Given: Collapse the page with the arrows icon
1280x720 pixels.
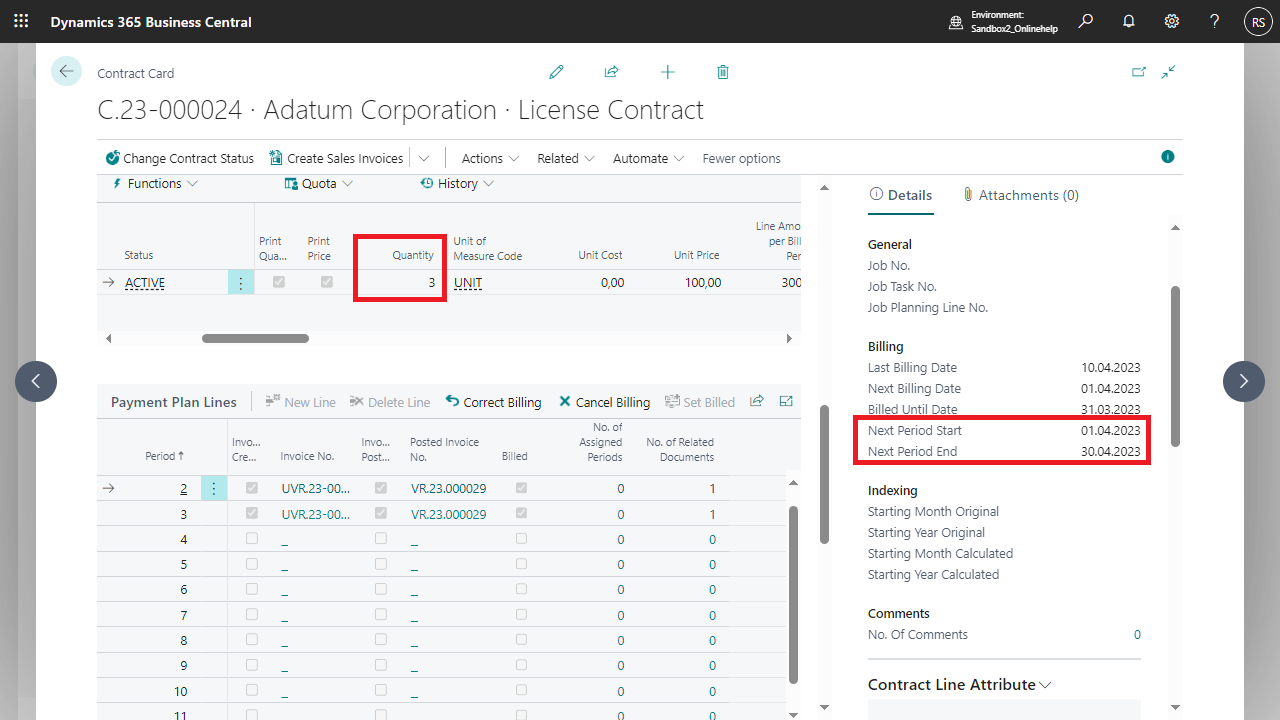Looking at the screenshot, I should point(1169,72).
